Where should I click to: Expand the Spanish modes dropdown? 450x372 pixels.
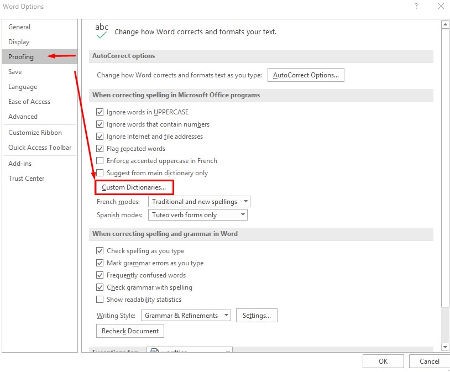(x=198, y=215)
